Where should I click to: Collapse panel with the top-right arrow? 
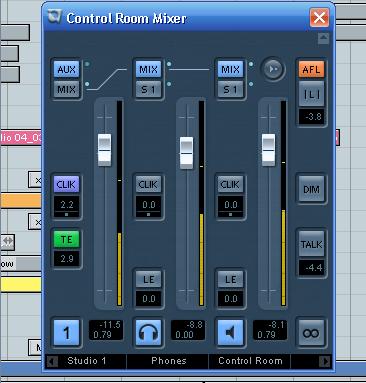(x=323, y=38)
